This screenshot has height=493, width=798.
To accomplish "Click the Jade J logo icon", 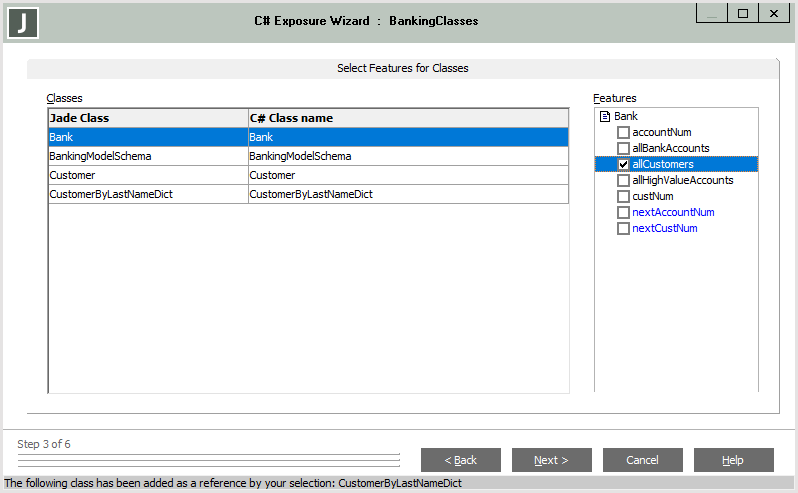I will point(23,22).
